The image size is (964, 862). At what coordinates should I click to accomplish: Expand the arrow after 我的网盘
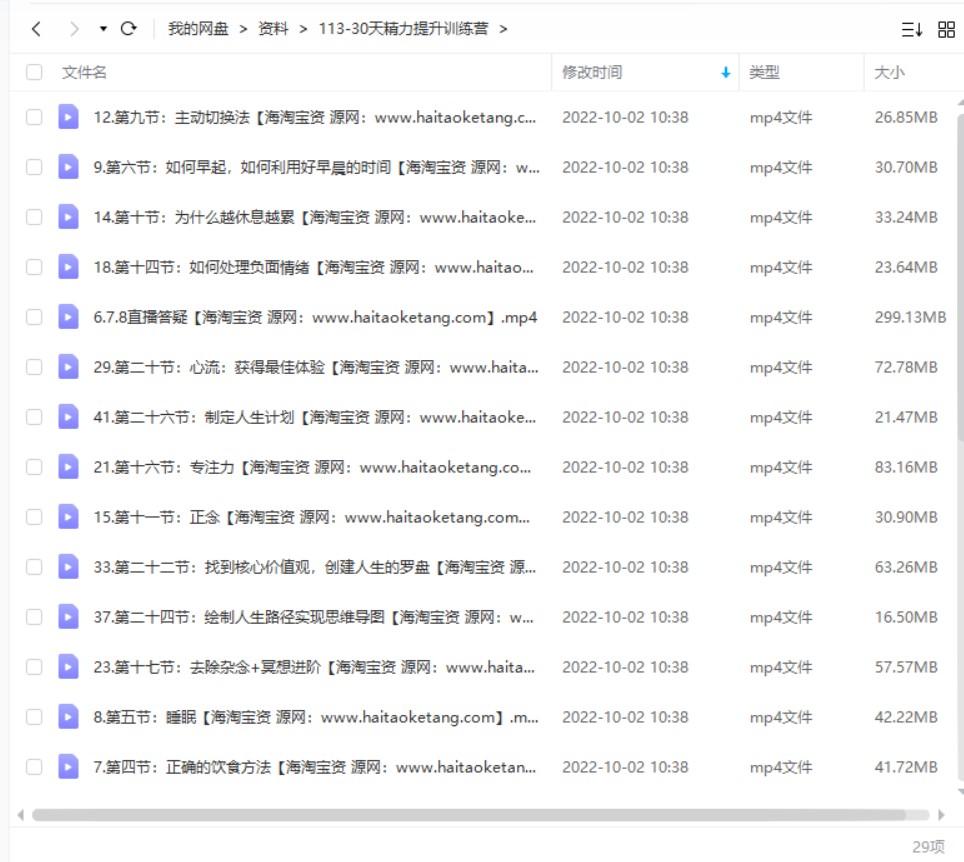(x=243, y=29)
